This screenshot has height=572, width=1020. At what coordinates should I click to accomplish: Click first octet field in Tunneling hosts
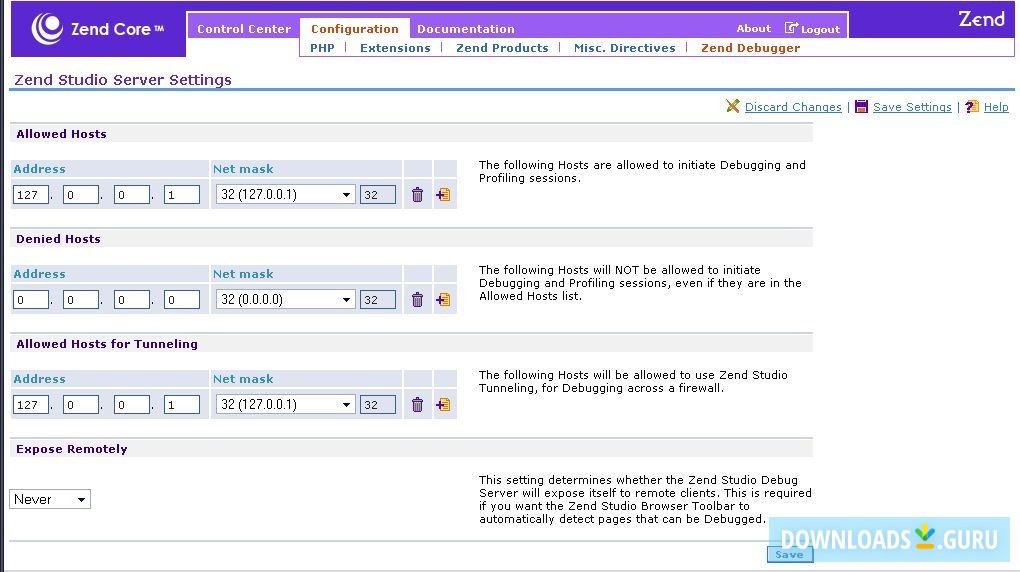pyautogui.click(x=31, y=405)
